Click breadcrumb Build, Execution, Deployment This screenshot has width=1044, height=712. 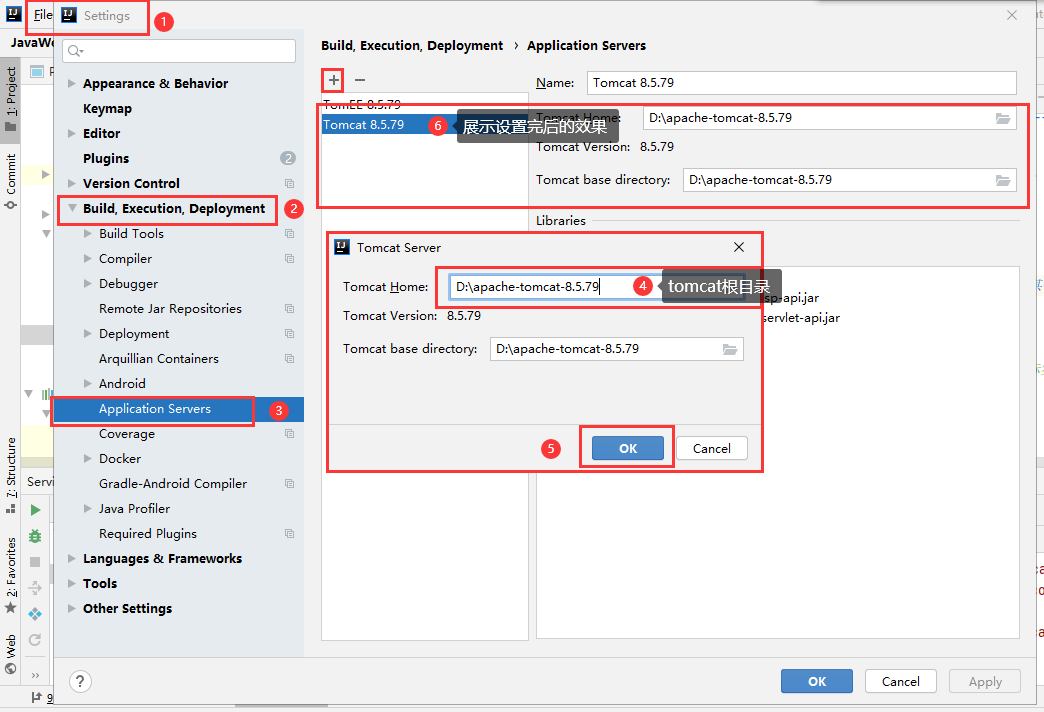click(x=412, y=45)
